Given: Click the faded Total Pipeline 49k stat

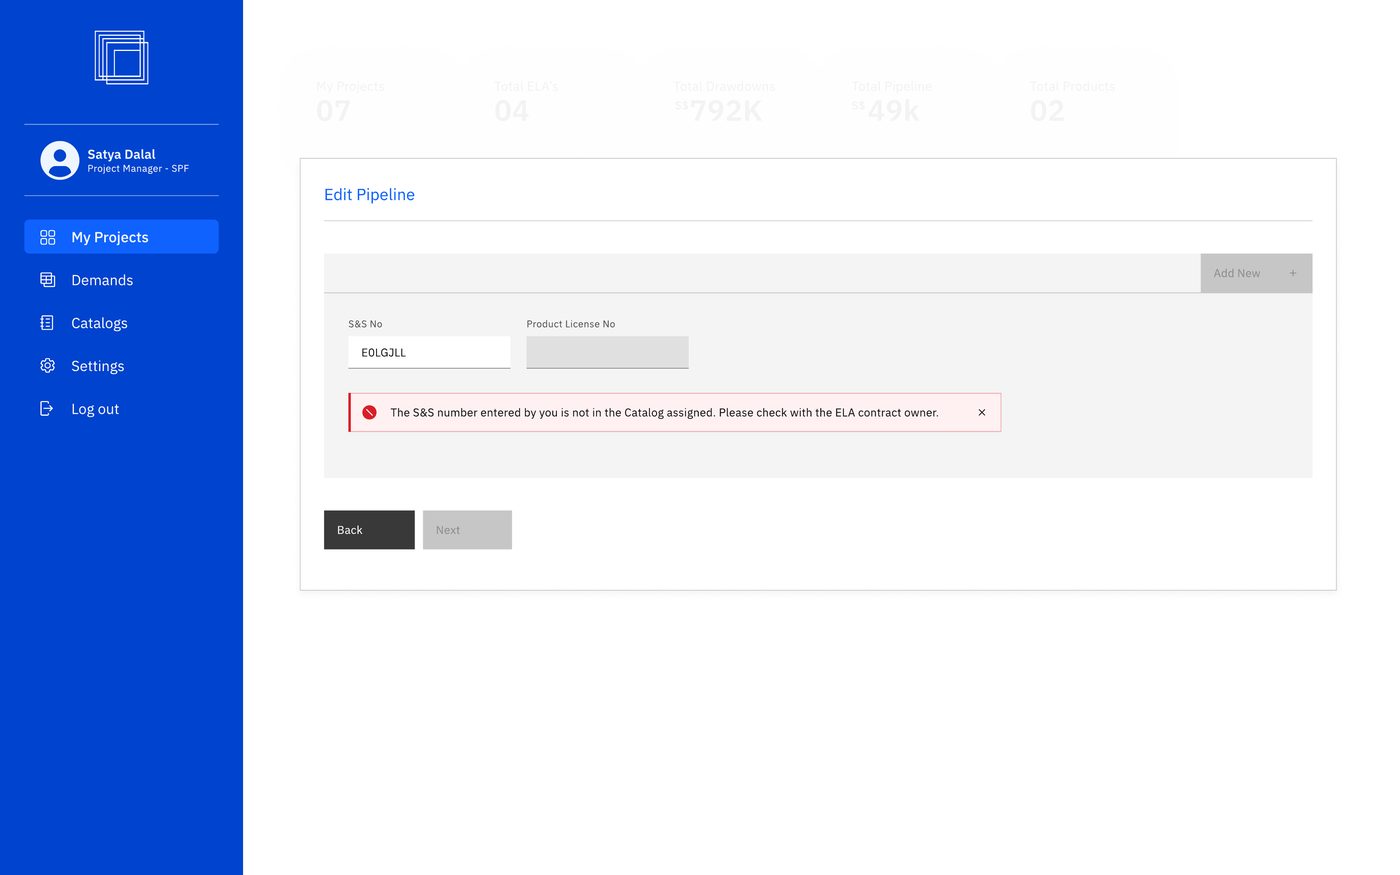Looking at the screenshot, I should pos(891,102).
